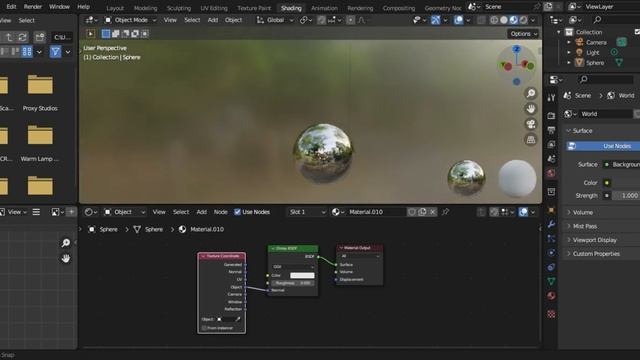Toggle node editor overlay button
This screenshot has height=360, width=640.
523,212
